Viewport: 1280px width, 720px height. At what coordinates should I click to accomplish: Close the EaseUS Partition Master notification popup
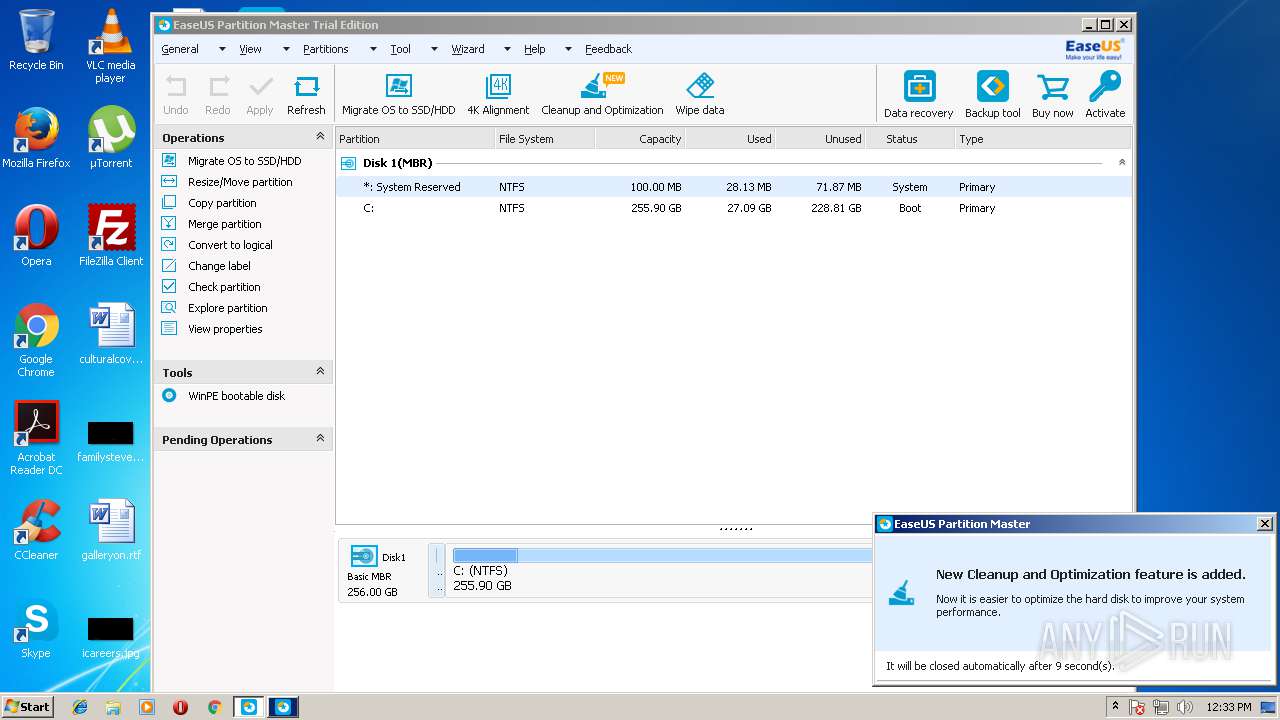[1264, 524]
